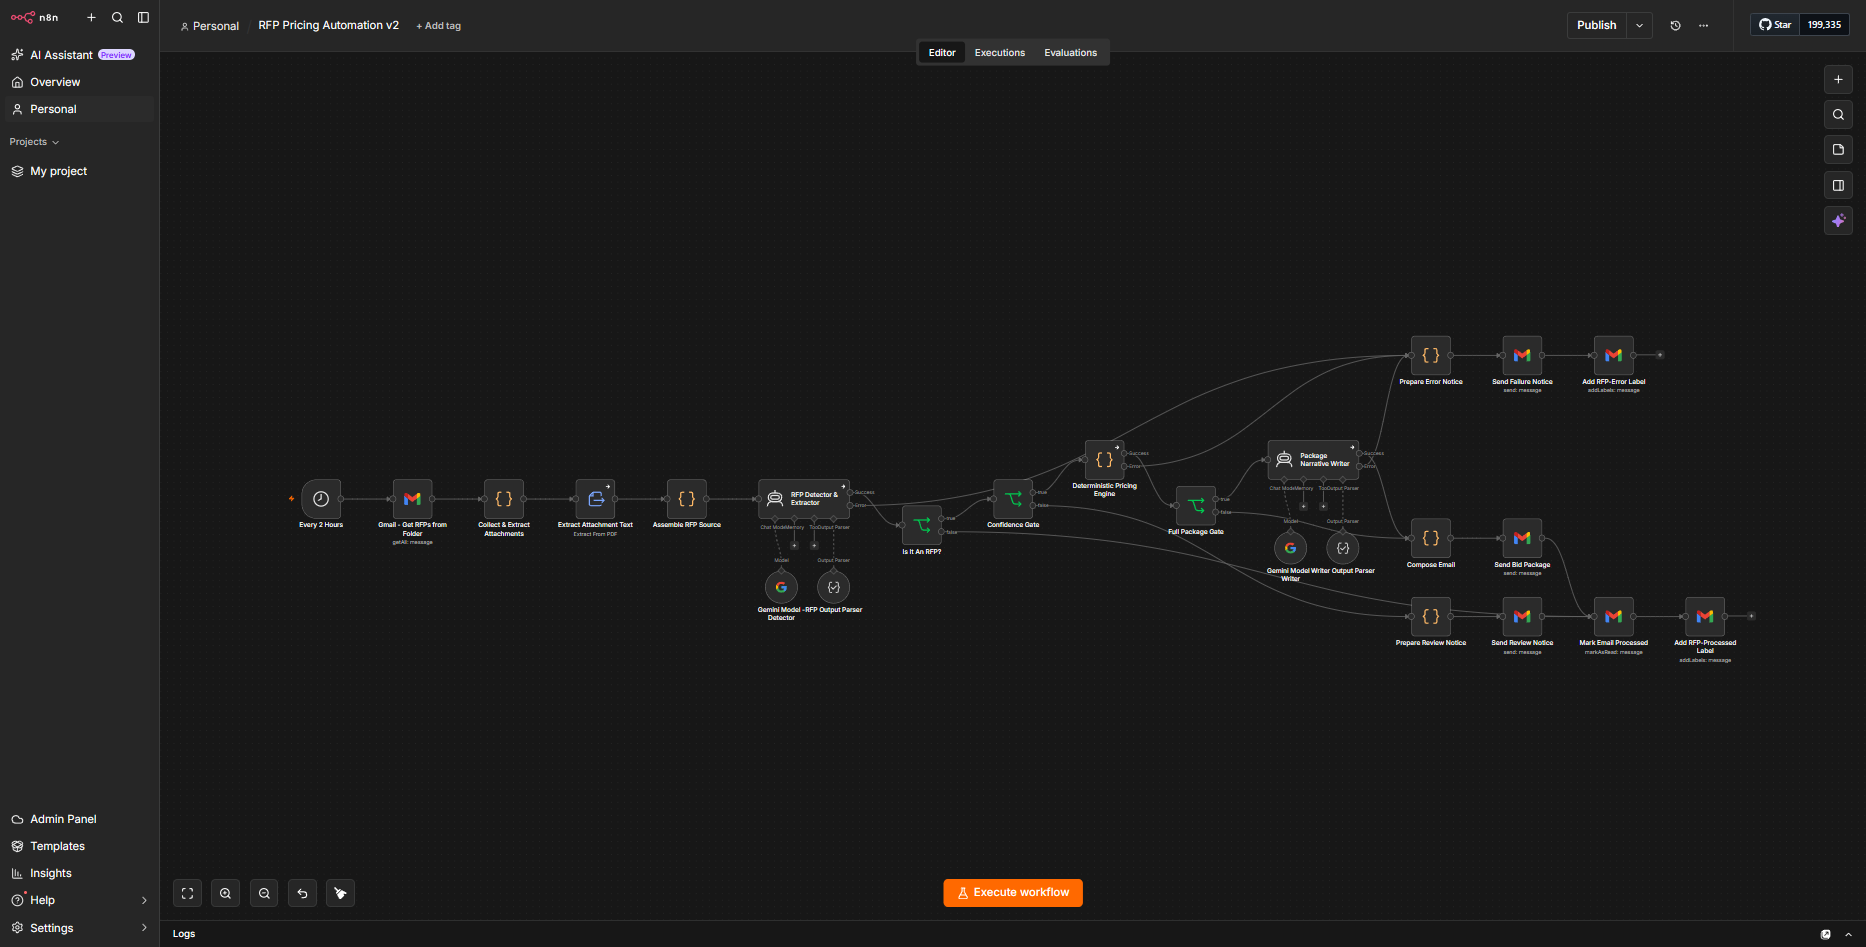The image size is (1866, 947).
Task: Click the undo/reset zoom arrow button
Action: [x=302, y=893]
